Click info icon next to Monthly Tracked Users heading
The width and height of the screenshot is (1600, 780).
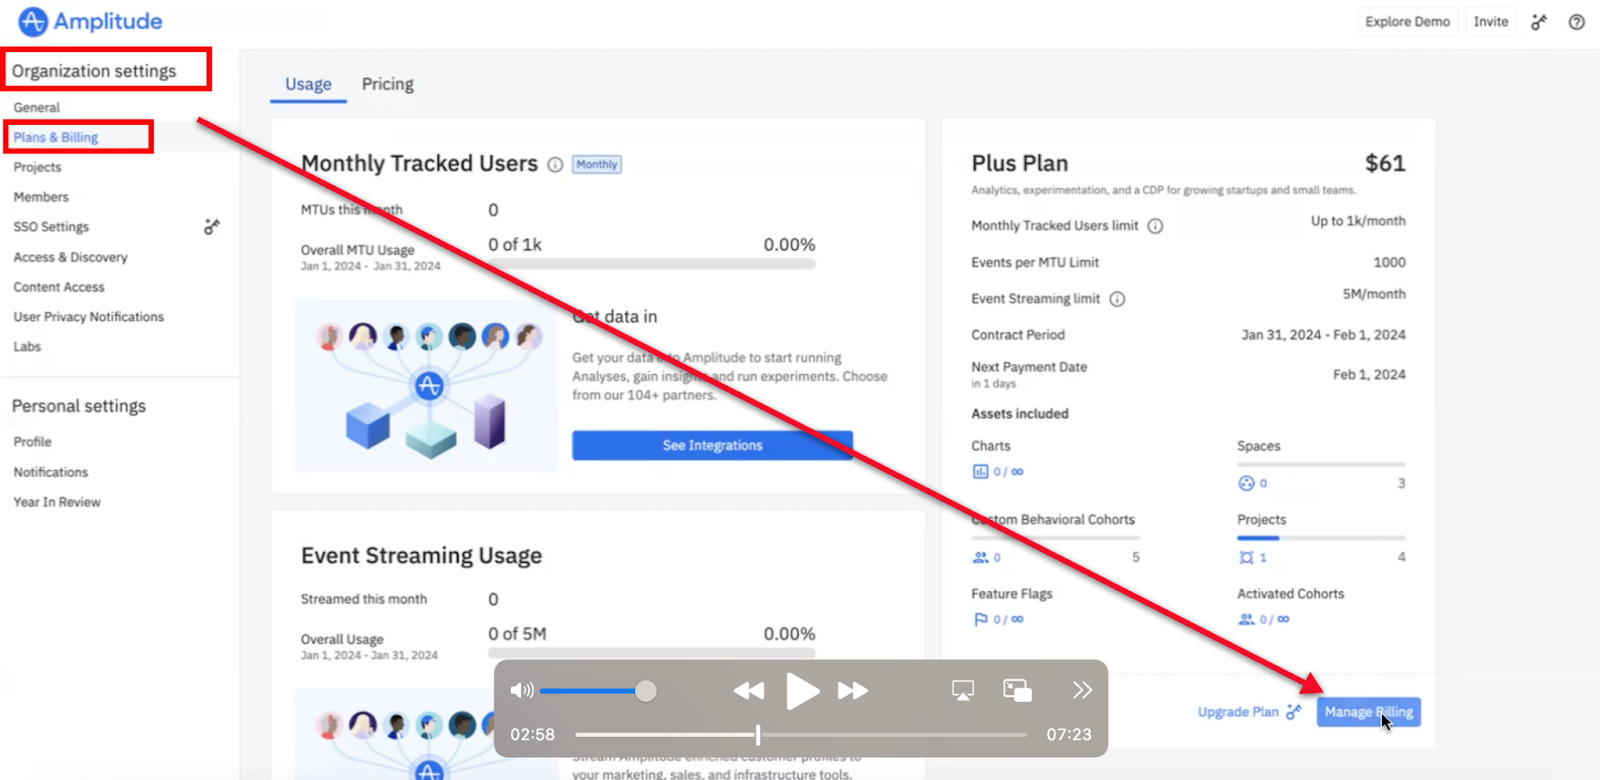(x=555, y=165)
